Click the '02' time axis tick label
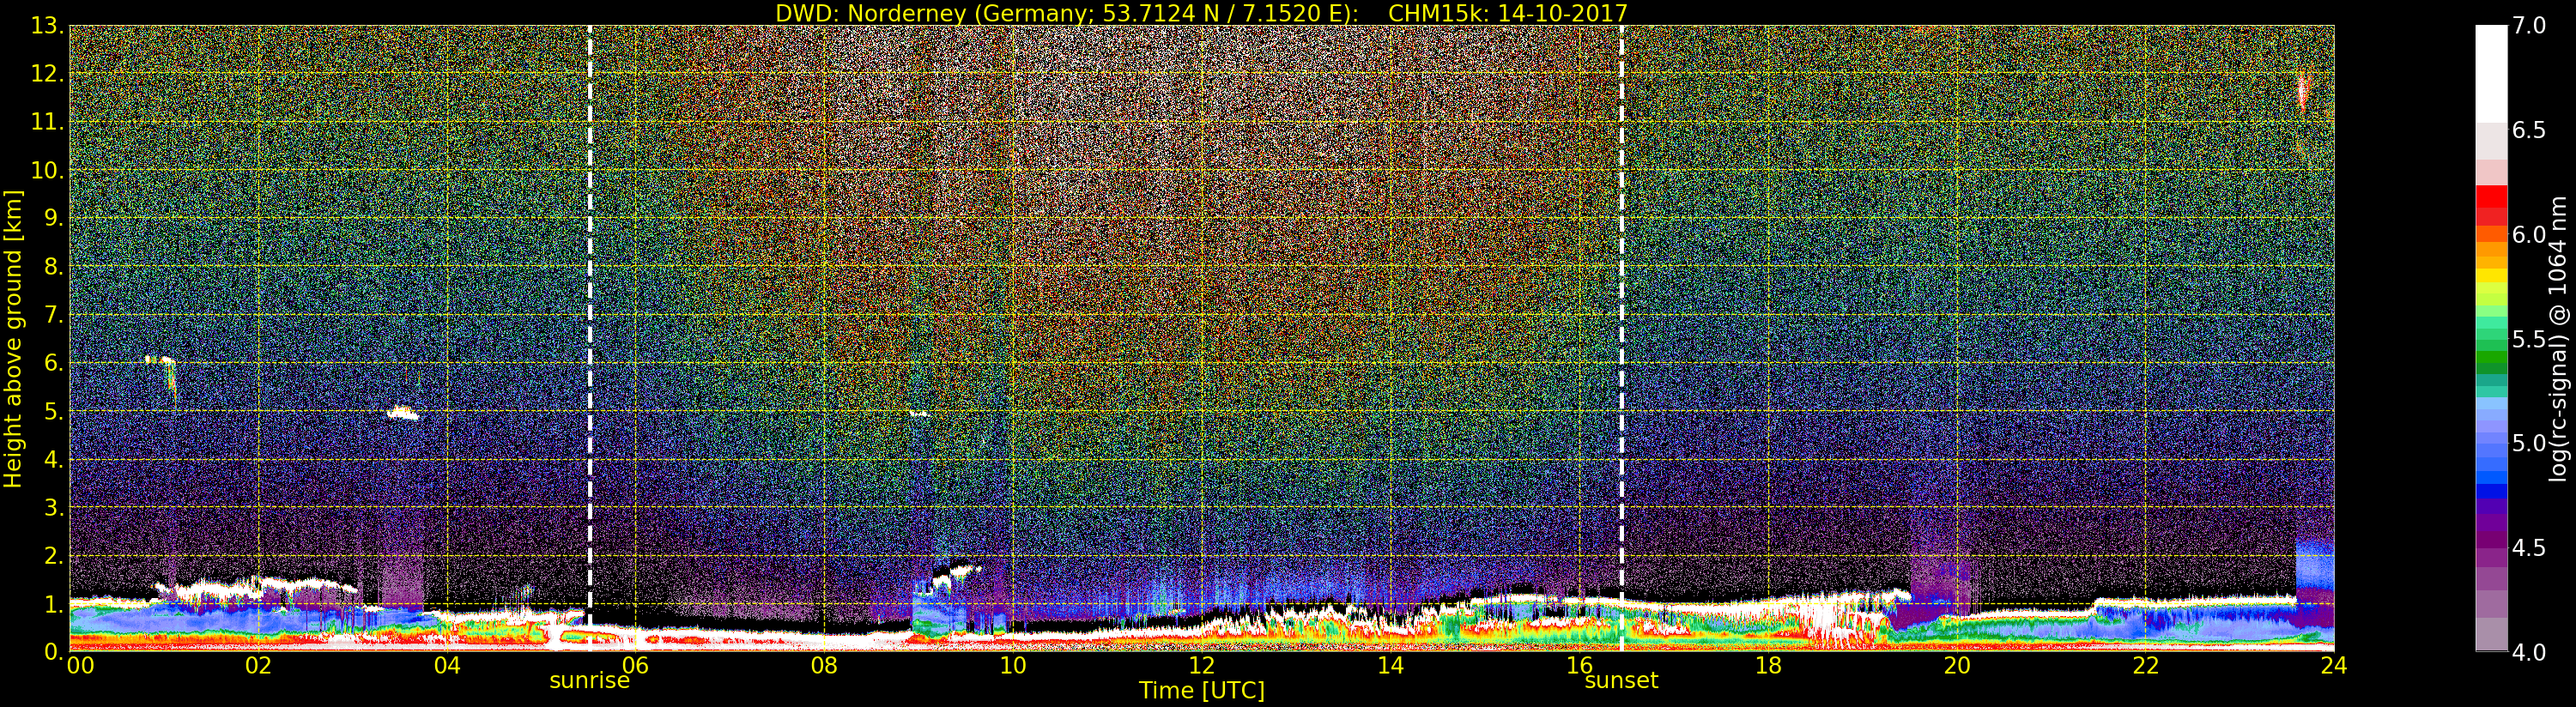 pyautogui.click(x=258, y=665)
